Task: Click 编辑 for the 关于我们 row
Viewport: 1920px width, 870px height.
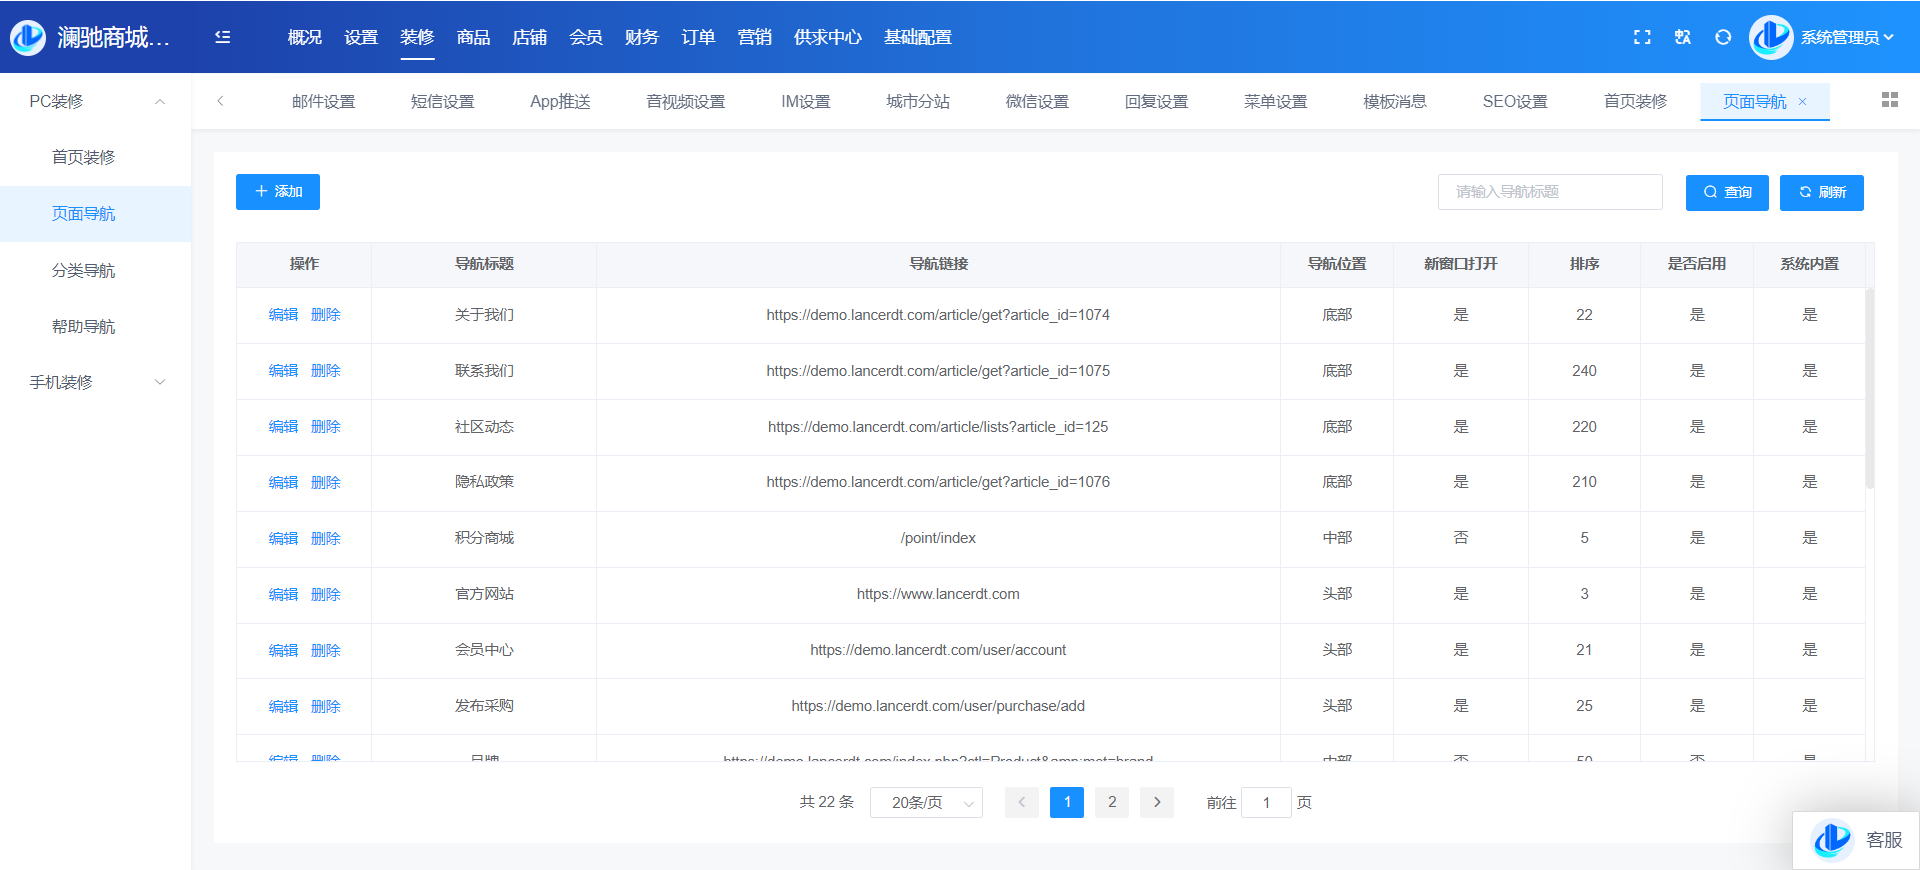Action: click(283, 315)
